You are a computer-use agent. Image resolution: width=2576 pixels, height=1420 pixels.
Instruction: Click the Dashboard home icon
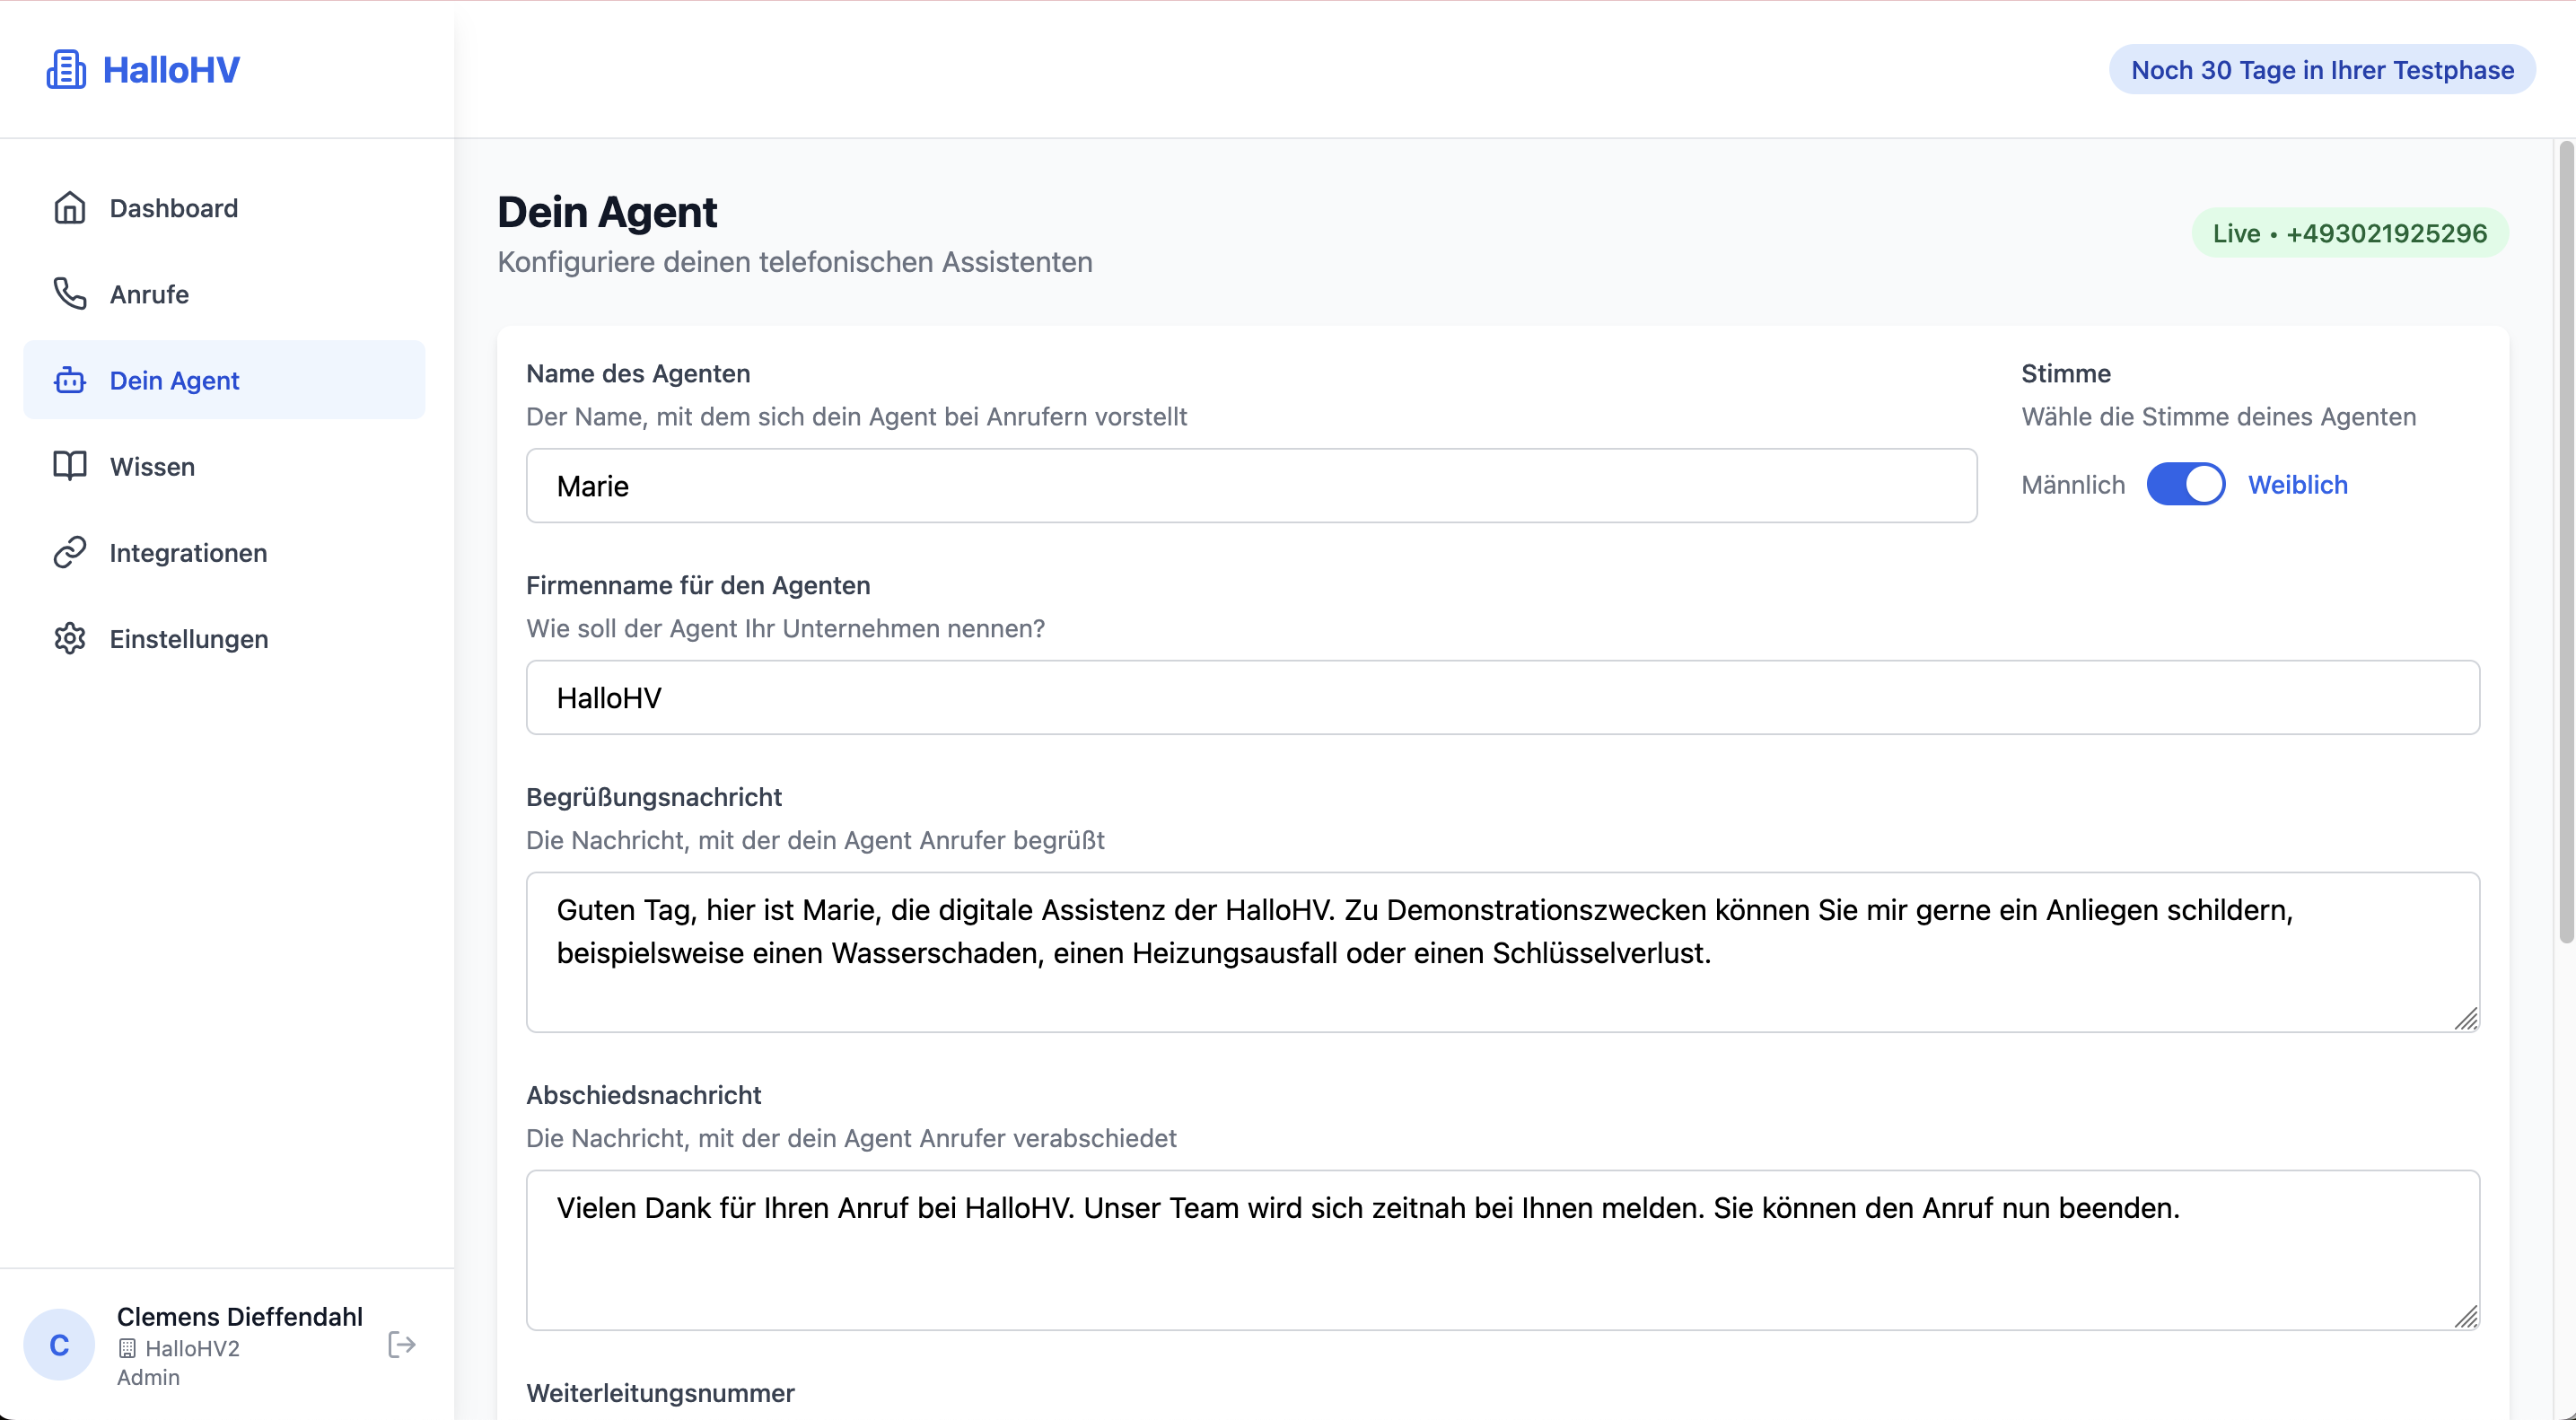pyautogui.click(x=70, y=208)
